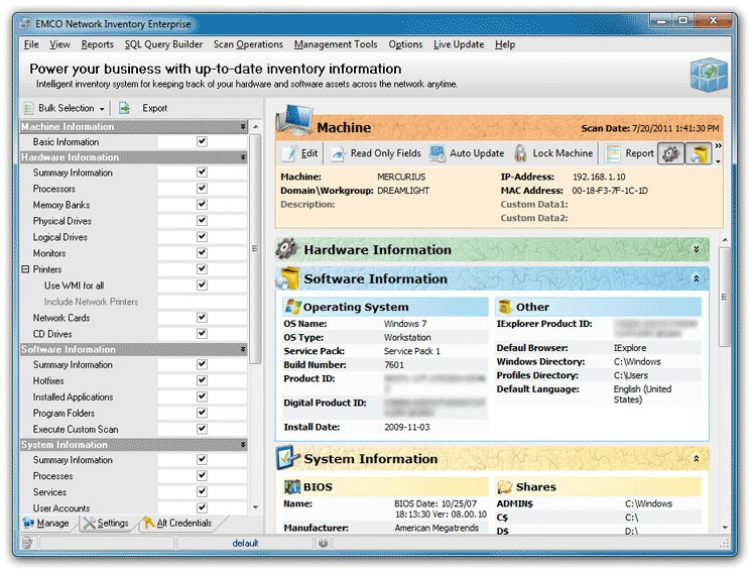Open the Scan Operations menu
This screenshot has height=569, width=750.
tap(248, 44)
